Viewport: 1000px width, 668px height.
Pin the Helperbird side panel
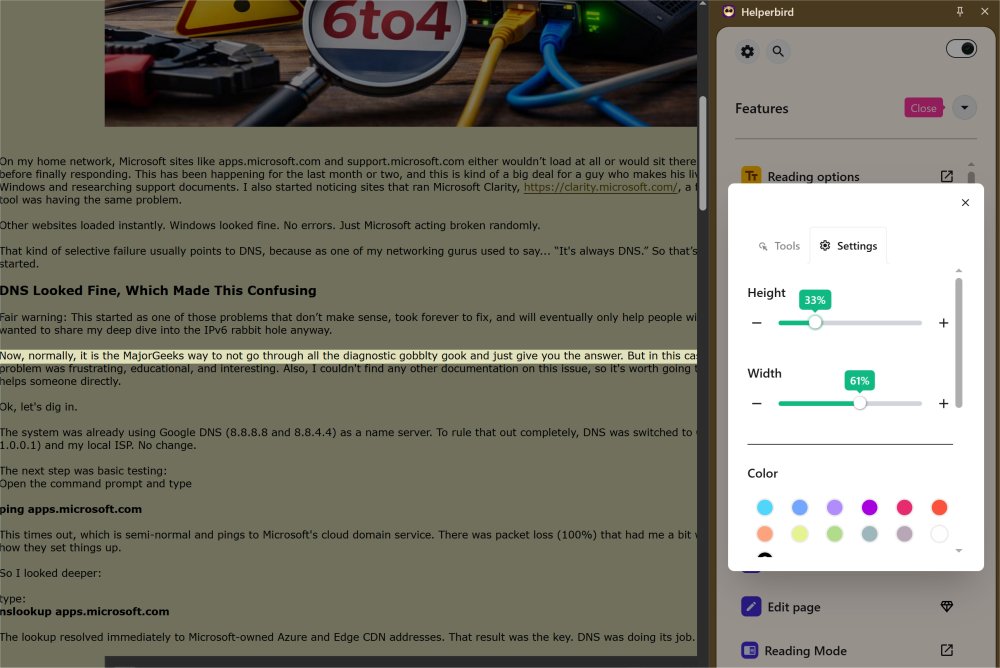coord(960,11)
